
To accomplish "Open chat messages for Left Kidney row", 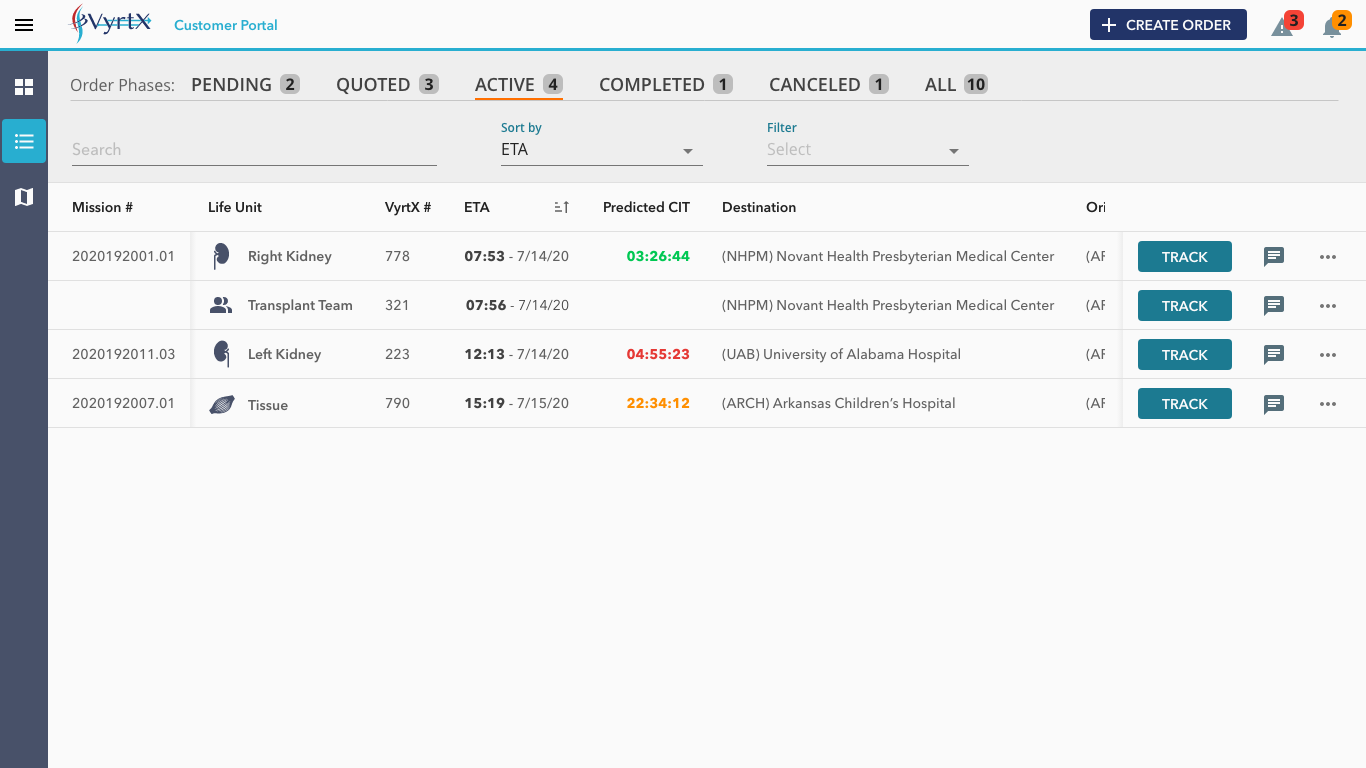I will [1274, 355].
